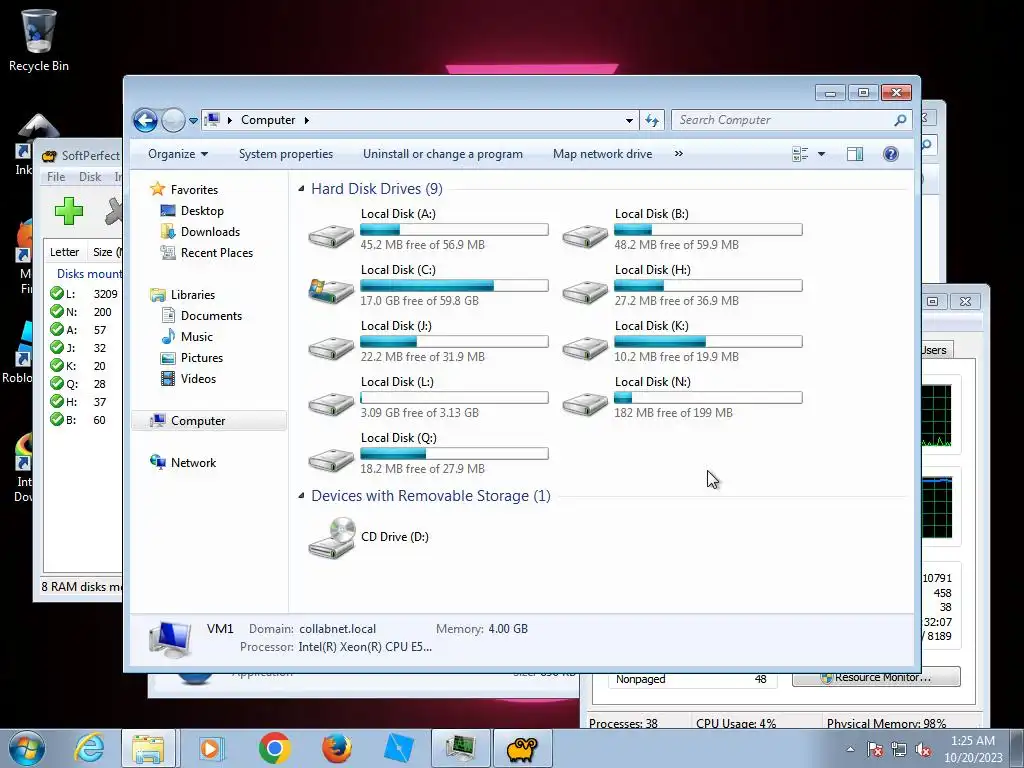
Task: Open address bar history dropdown
Action: (629, 120)
